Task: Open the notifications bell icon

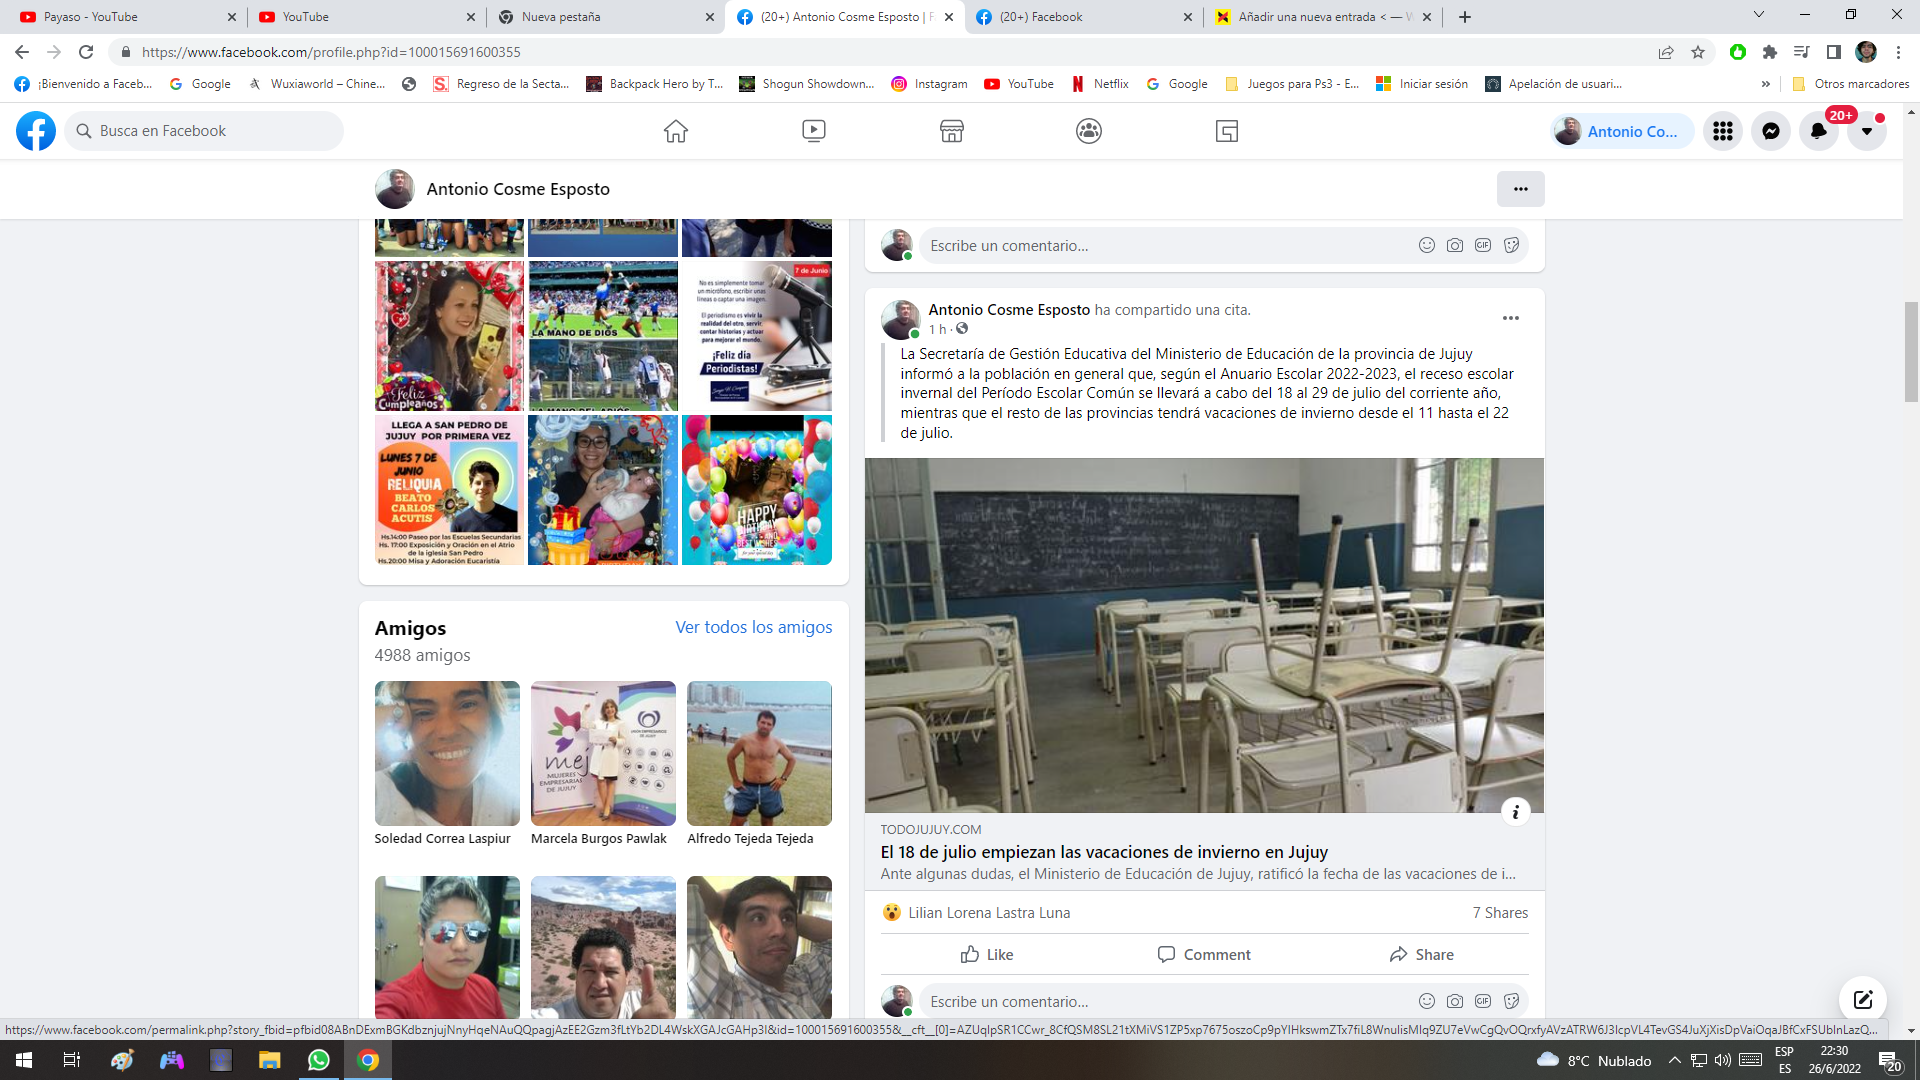Action: pos(1818,131)
